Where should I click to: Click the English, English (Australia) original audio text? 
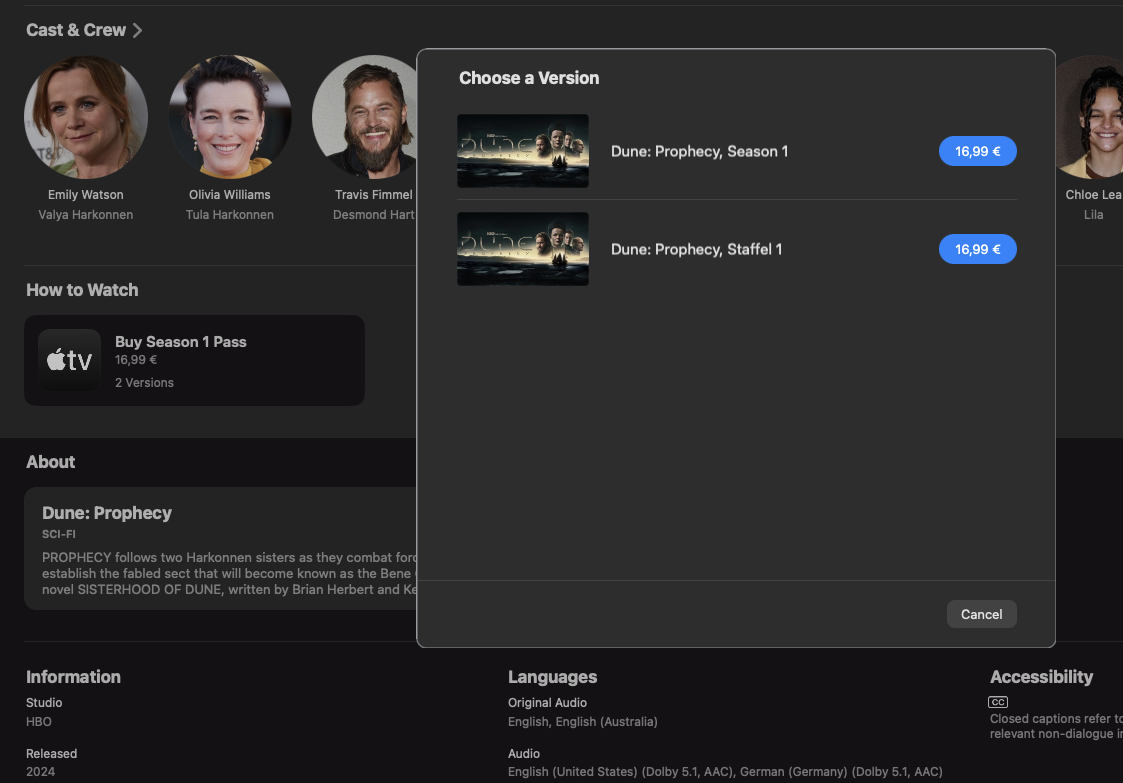[582, 721]
